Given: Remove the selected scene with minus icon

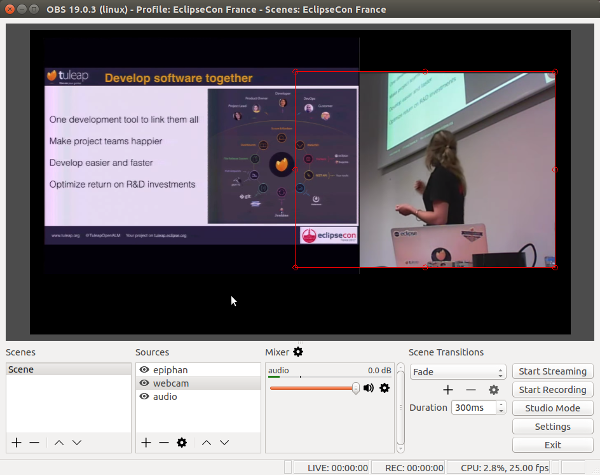Looking at the screenshot, I should click(34, 442).
